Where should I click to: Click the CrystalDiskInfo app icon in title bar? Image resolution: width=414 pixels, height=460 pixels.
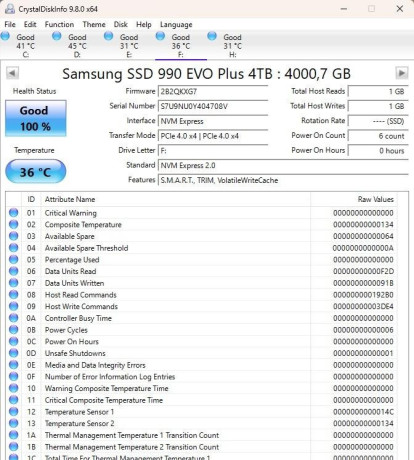(x=10, y=9)
